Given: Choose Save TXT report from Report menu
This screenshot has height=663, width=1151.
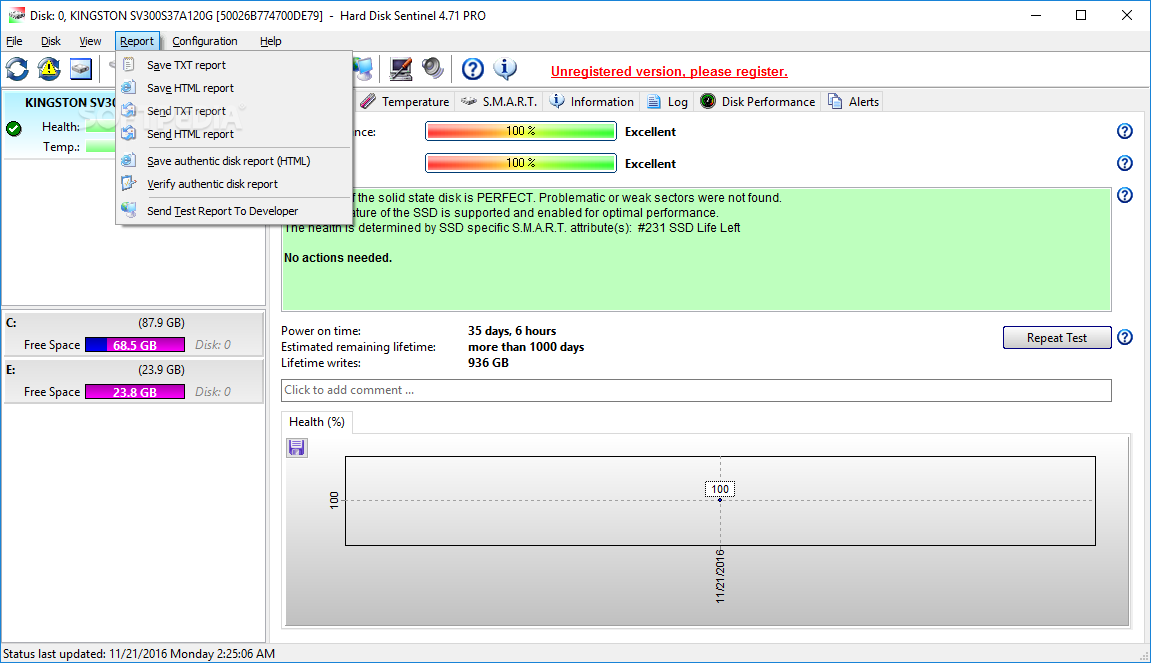Looking at the screenshot, I should [234, 65].
